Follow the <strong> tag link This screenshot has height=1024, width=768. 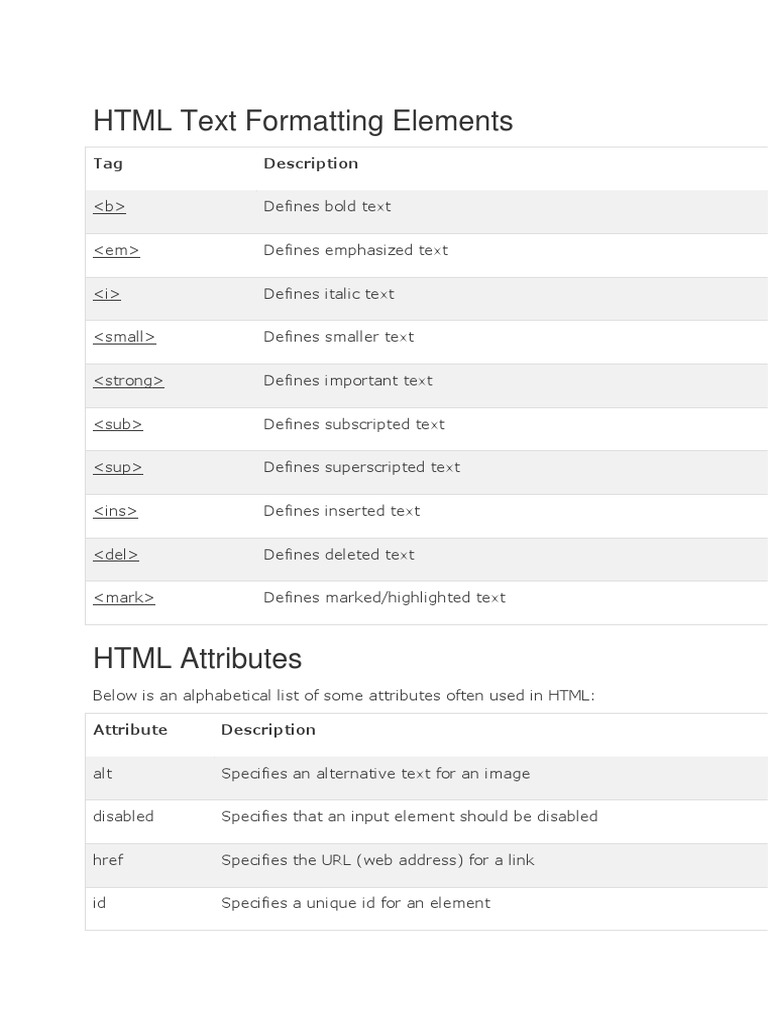(x=128, y=381)
